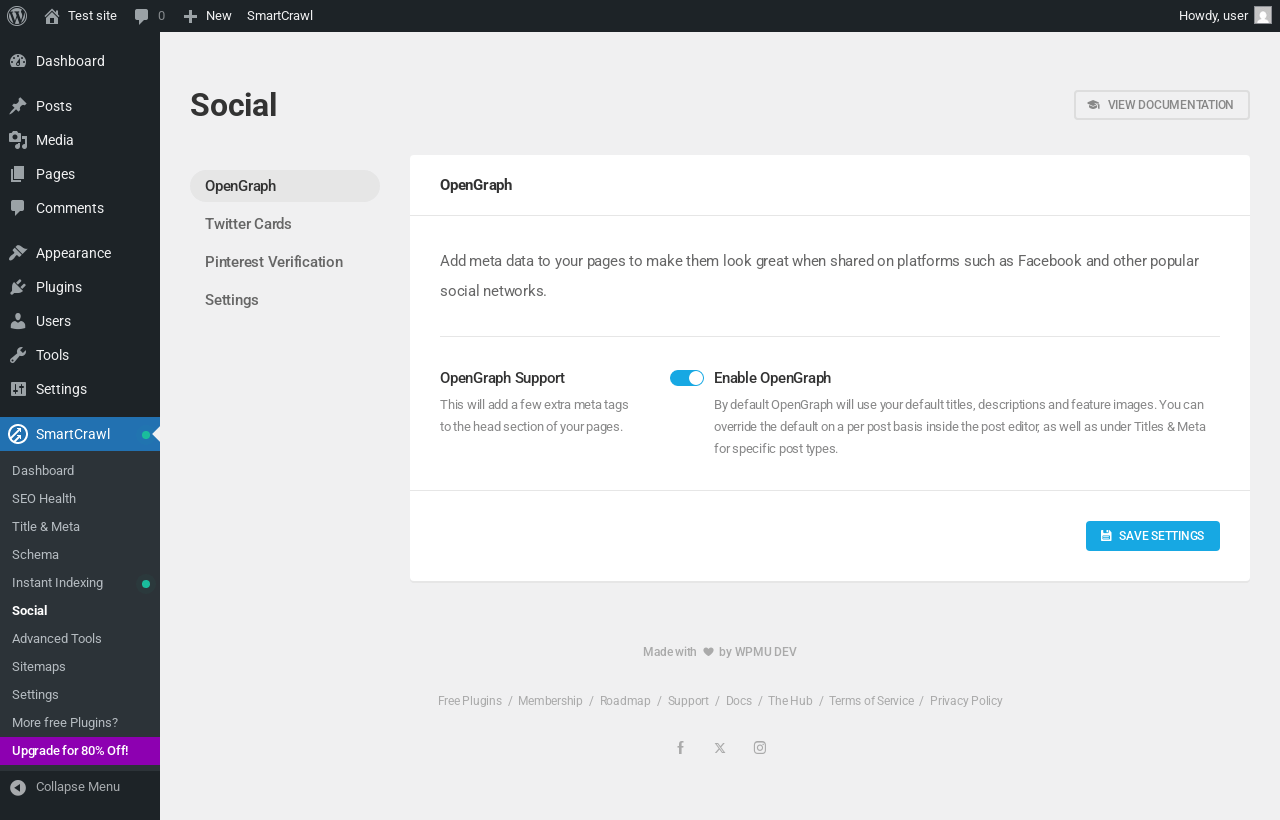Click the Dashboard gauge icon in sidebar
Viewport: 1280px width, 820px height.
pyautogui.click(x=18, y=61)
